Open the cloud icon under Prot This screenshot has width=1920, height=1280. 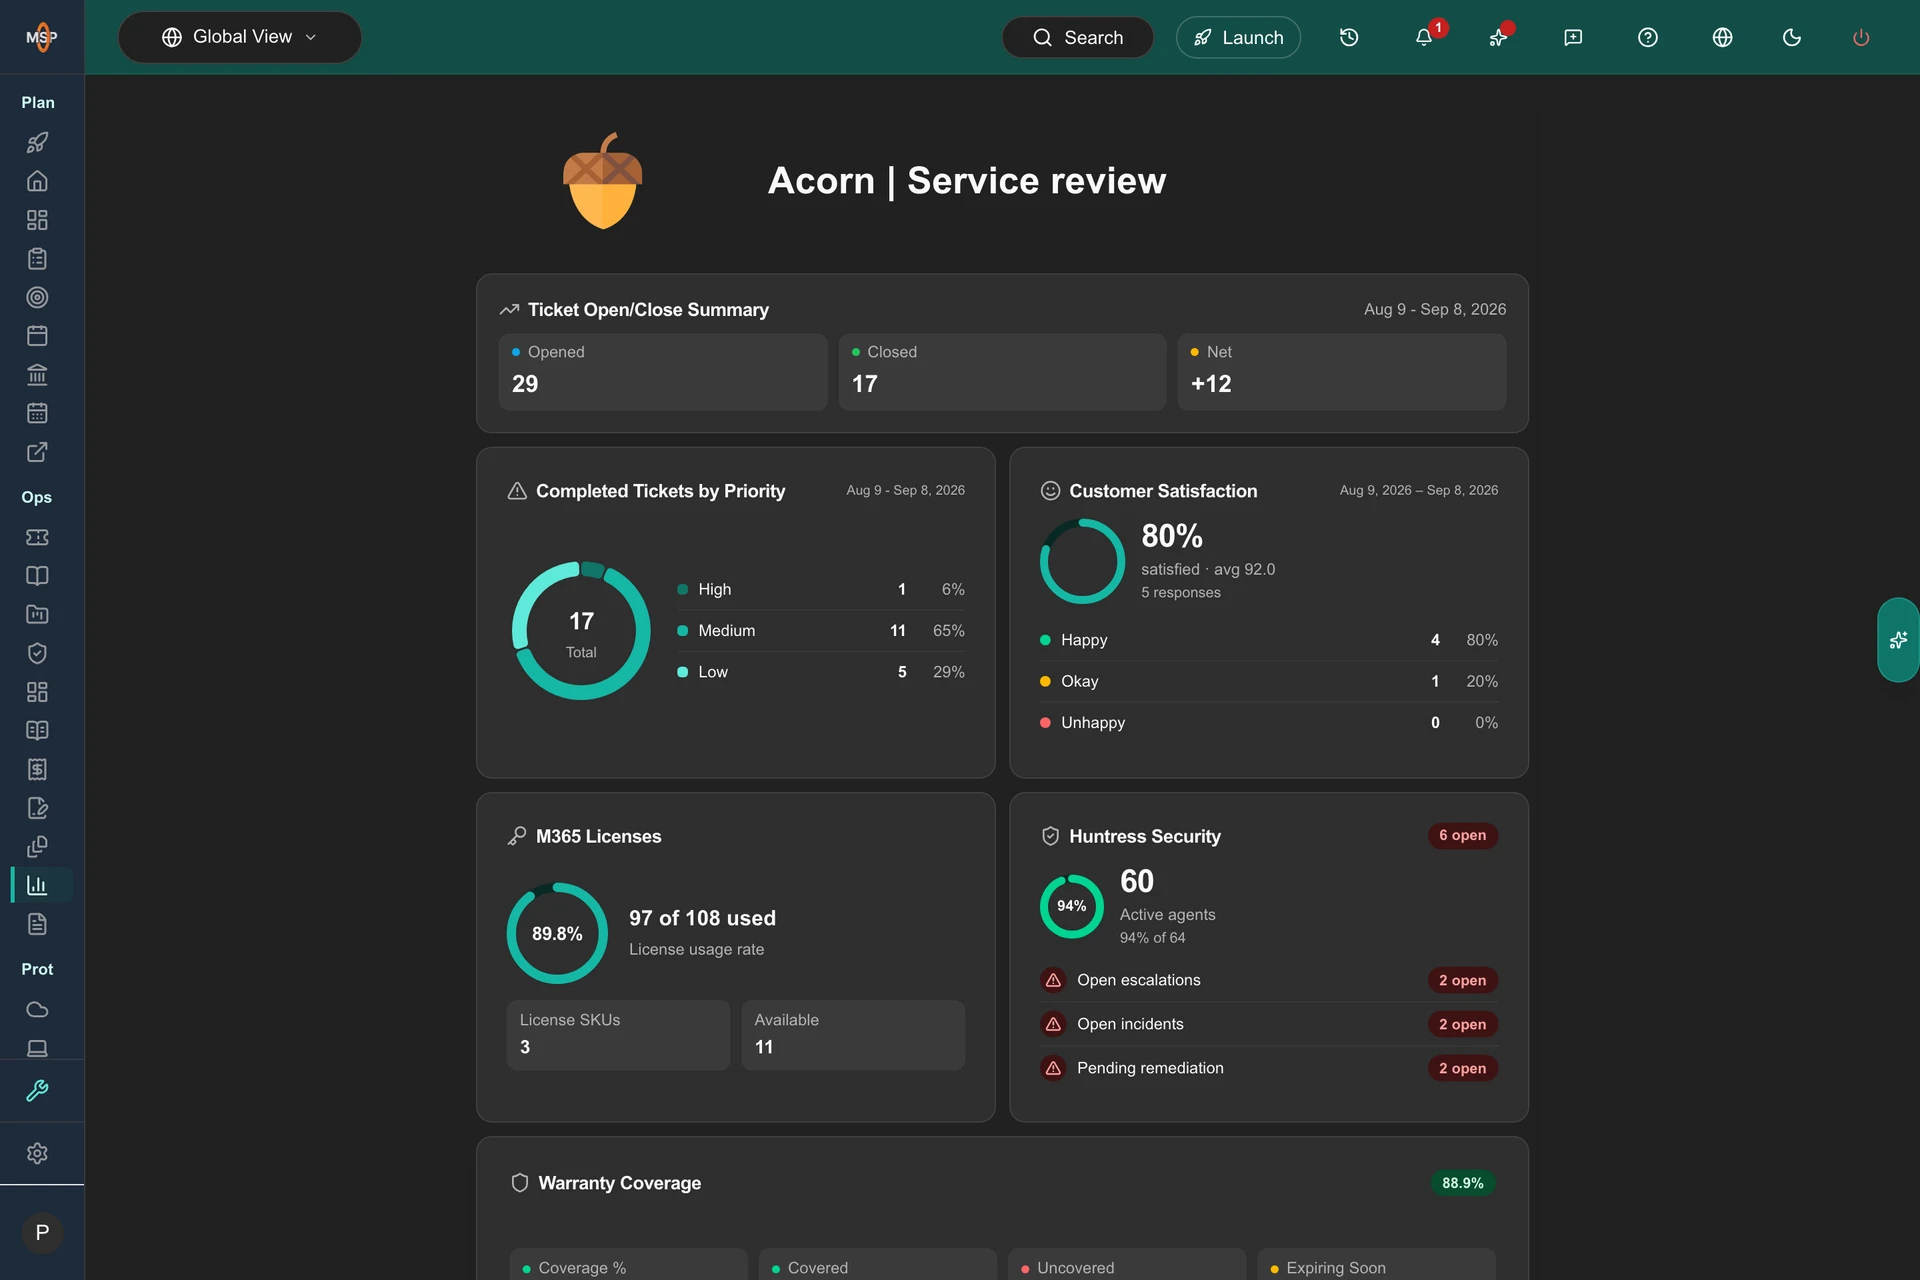(37, 1009)
